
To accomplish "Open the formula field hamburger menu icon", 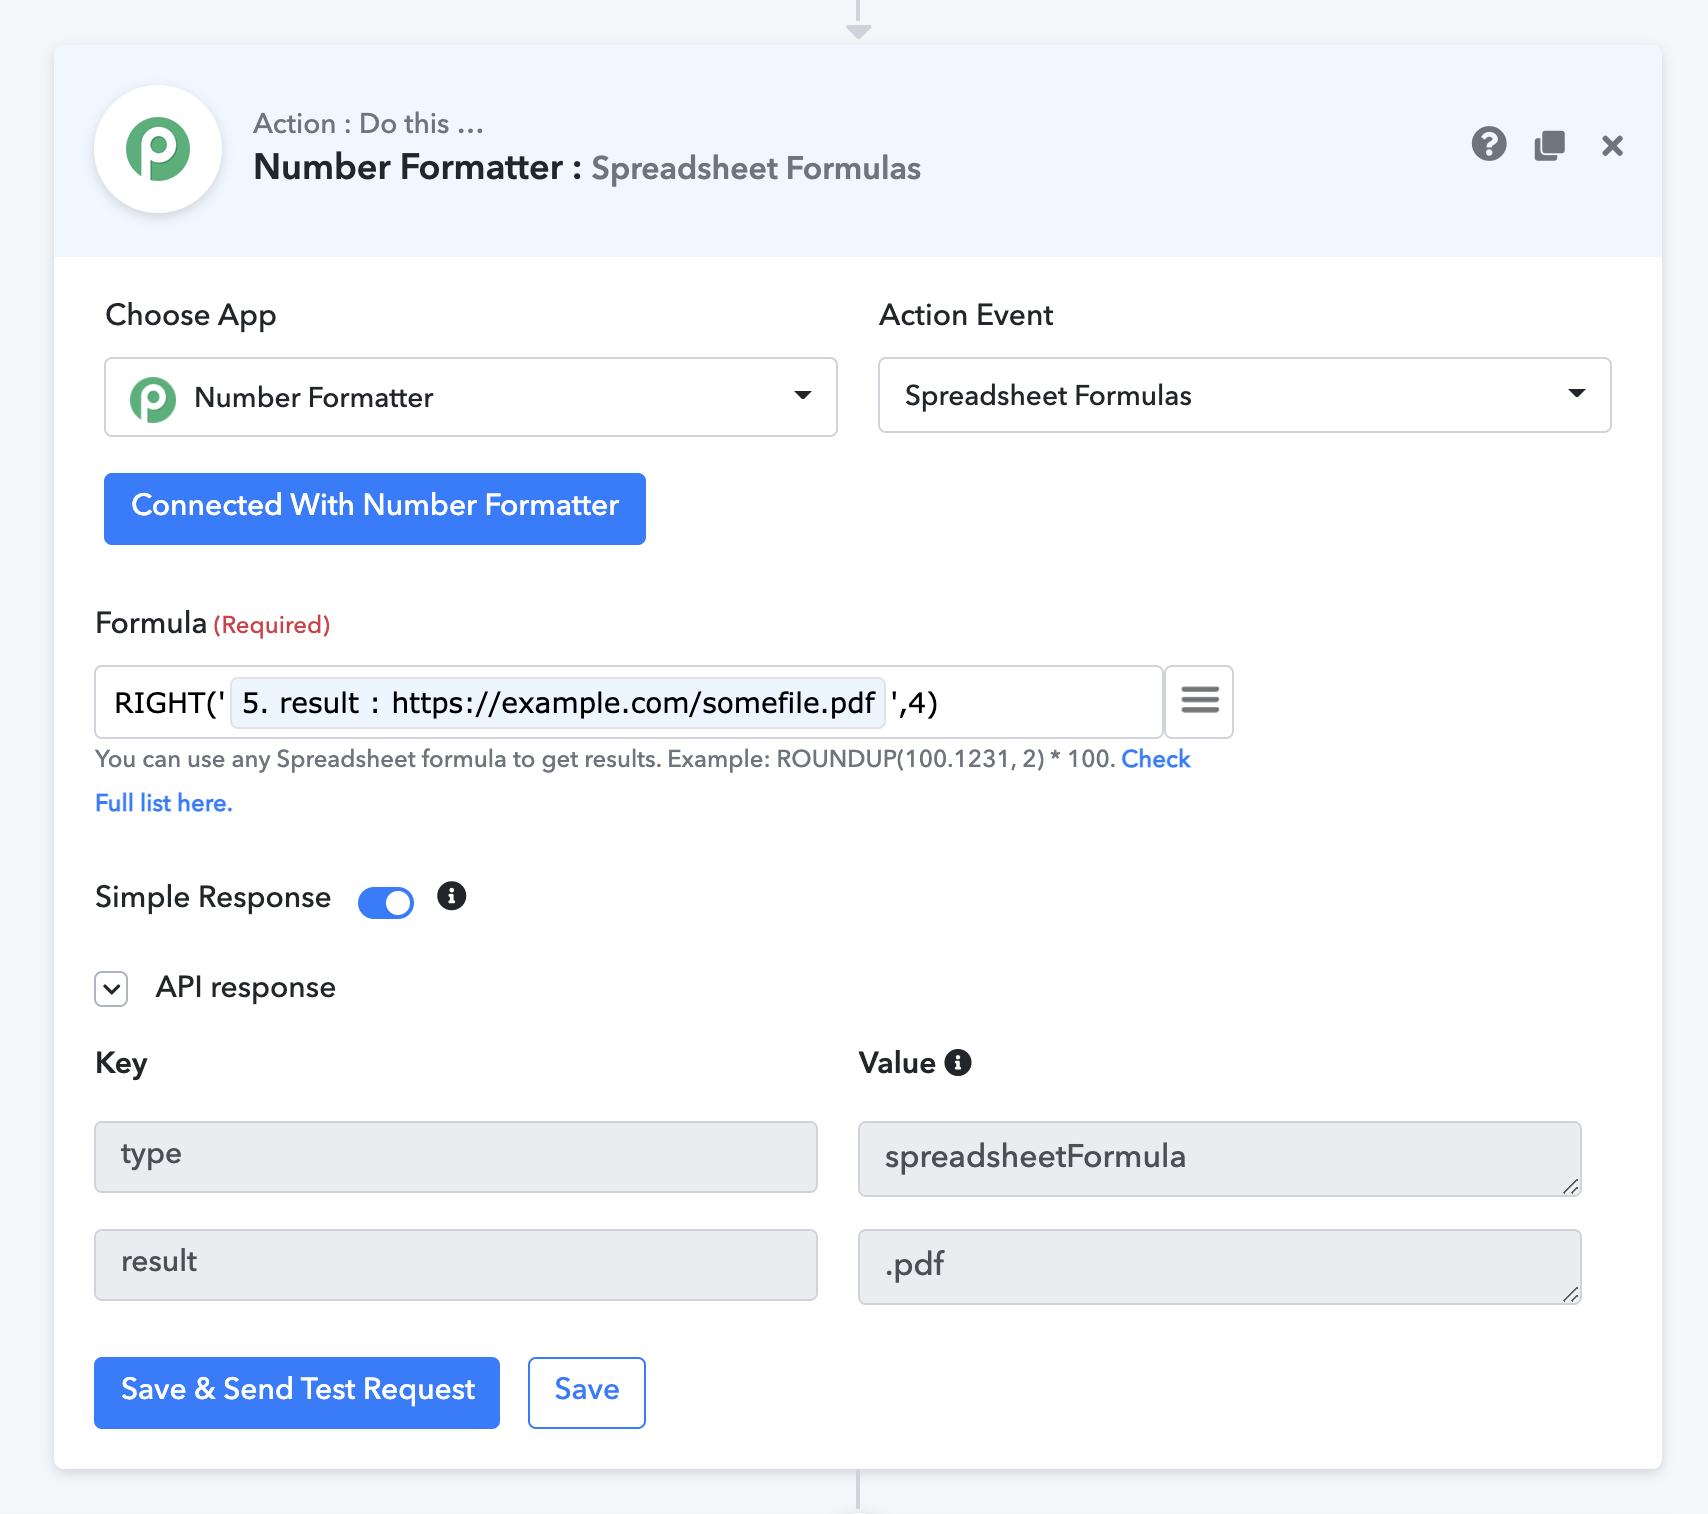I will (x=1199, y=701).
